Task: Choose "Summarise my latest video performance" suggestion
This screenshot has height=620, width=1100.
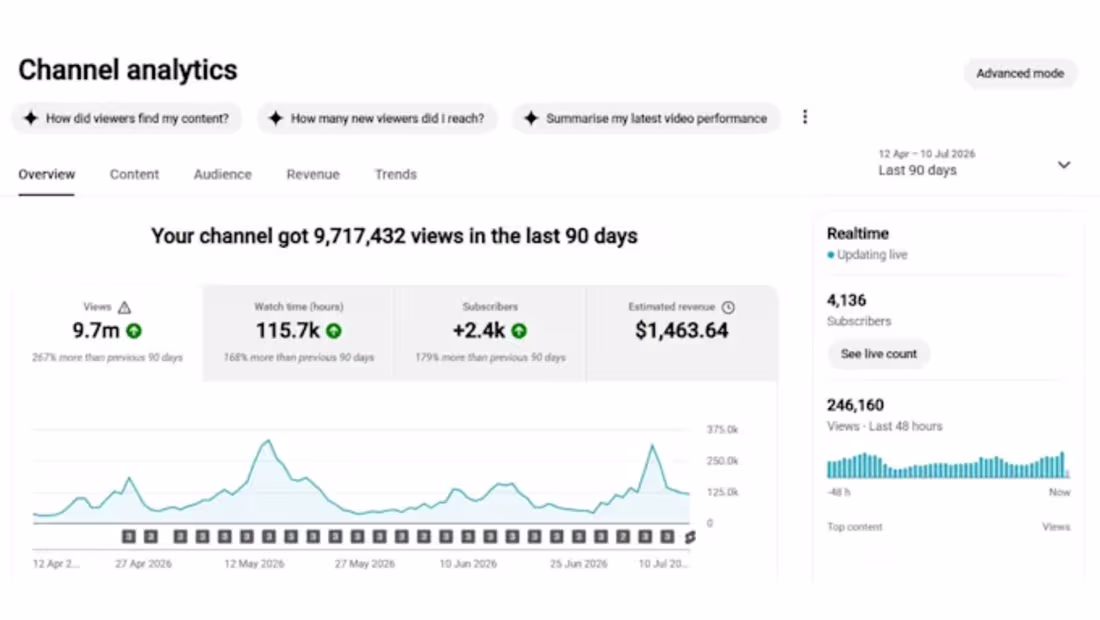Action: [x=646, y=119]
